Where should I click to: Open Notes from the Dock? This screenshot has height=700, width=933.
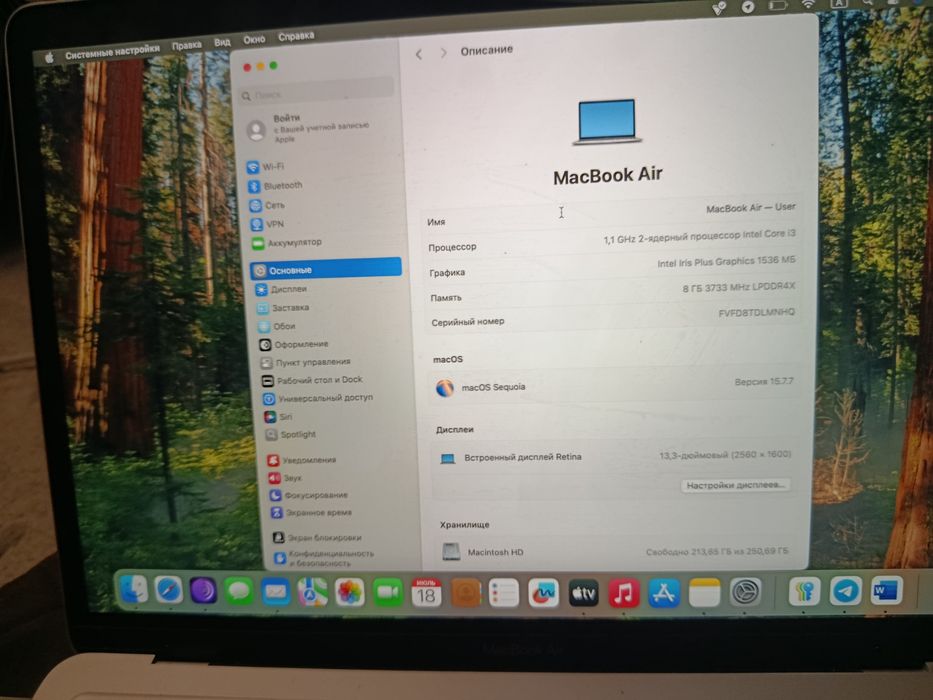coord(705,593)
